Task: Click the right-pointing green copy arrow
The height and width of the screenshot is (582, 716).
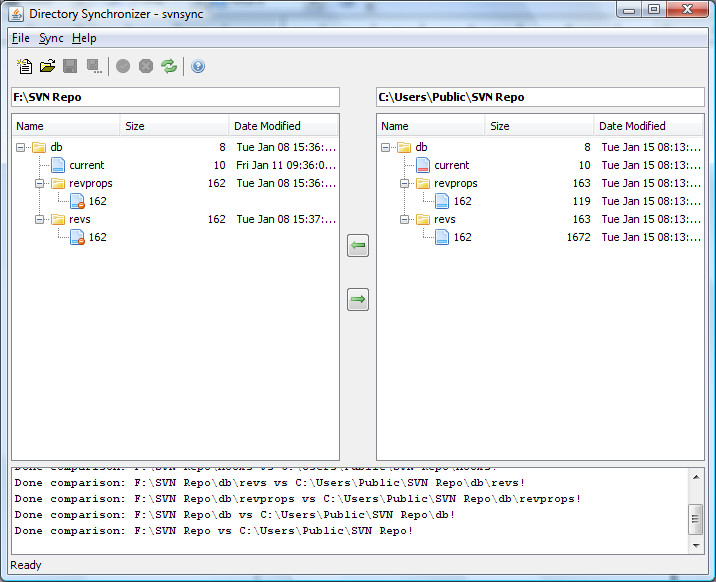Action: pos(358,299)
